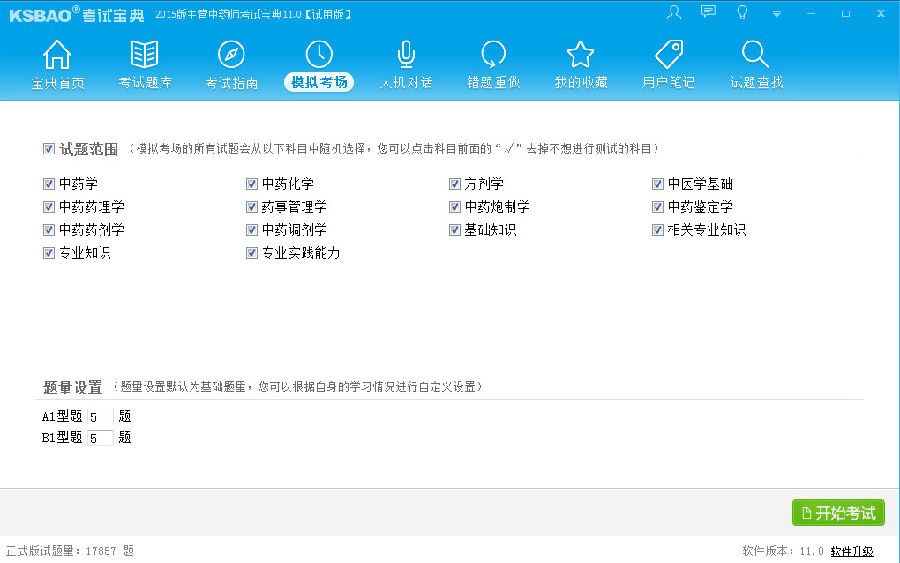Uncheck the 专业实践能力 subject

(x=251, y=253)
